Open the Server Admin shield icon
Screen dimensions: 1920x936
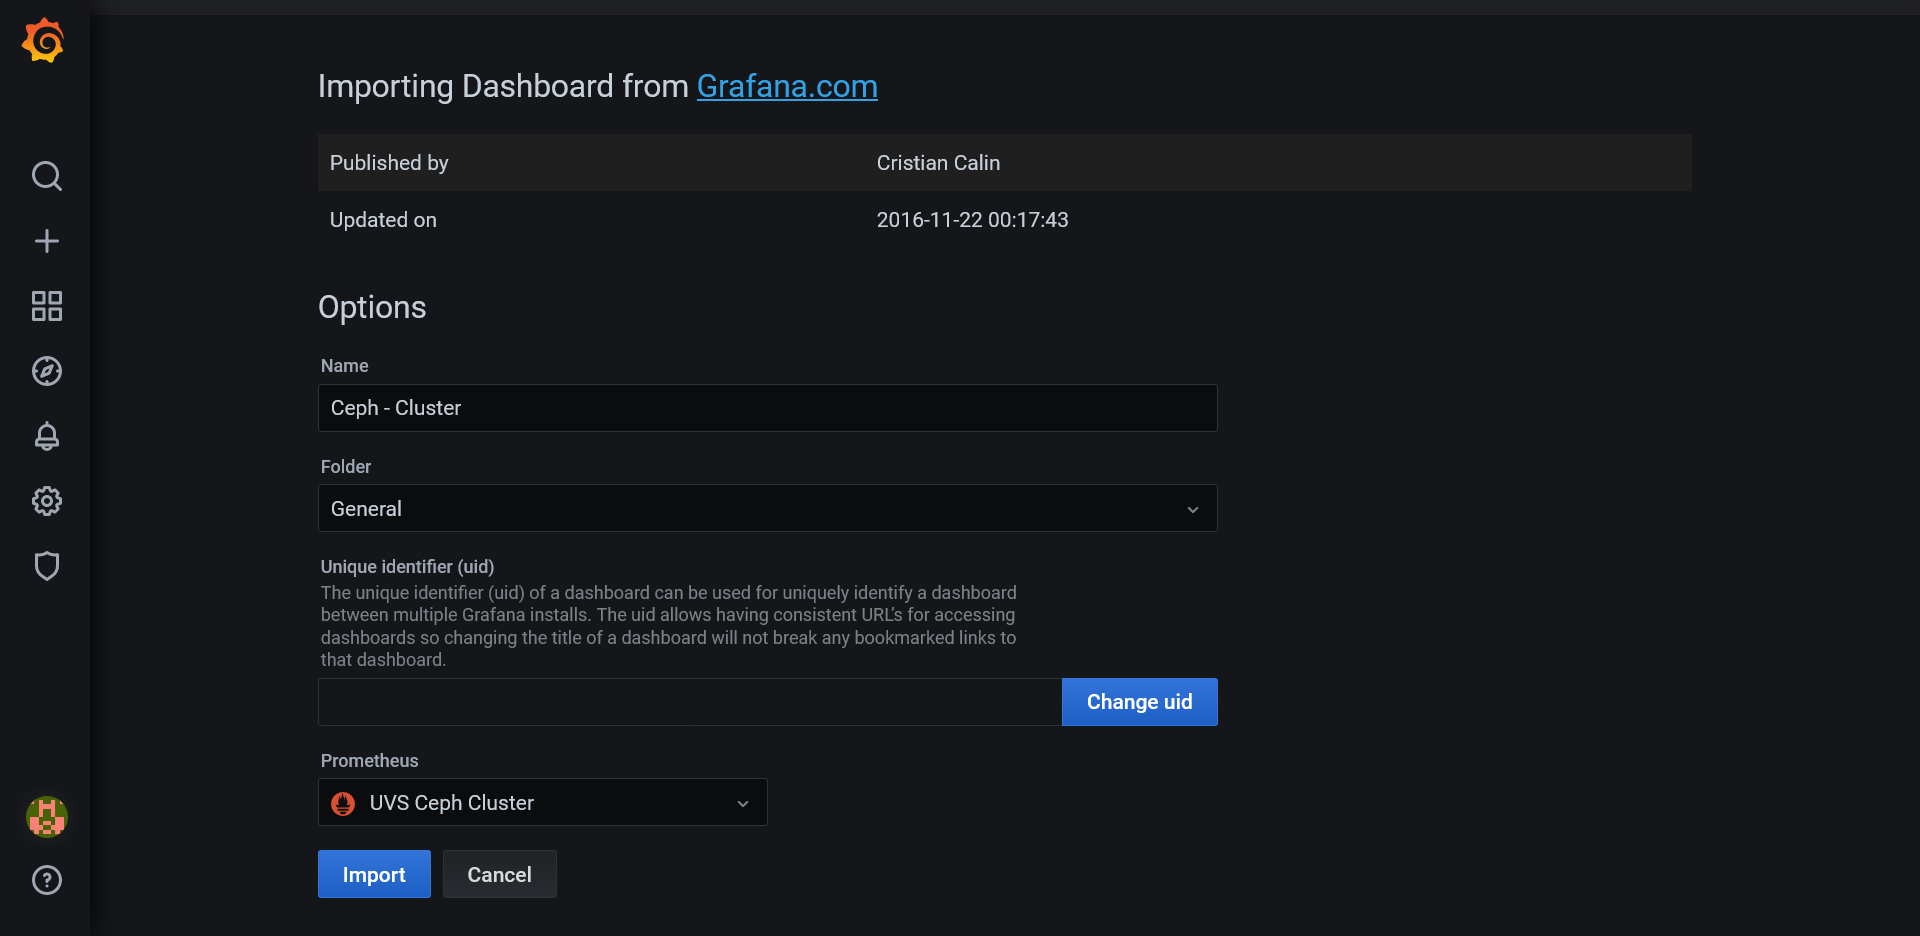[47, 566]
